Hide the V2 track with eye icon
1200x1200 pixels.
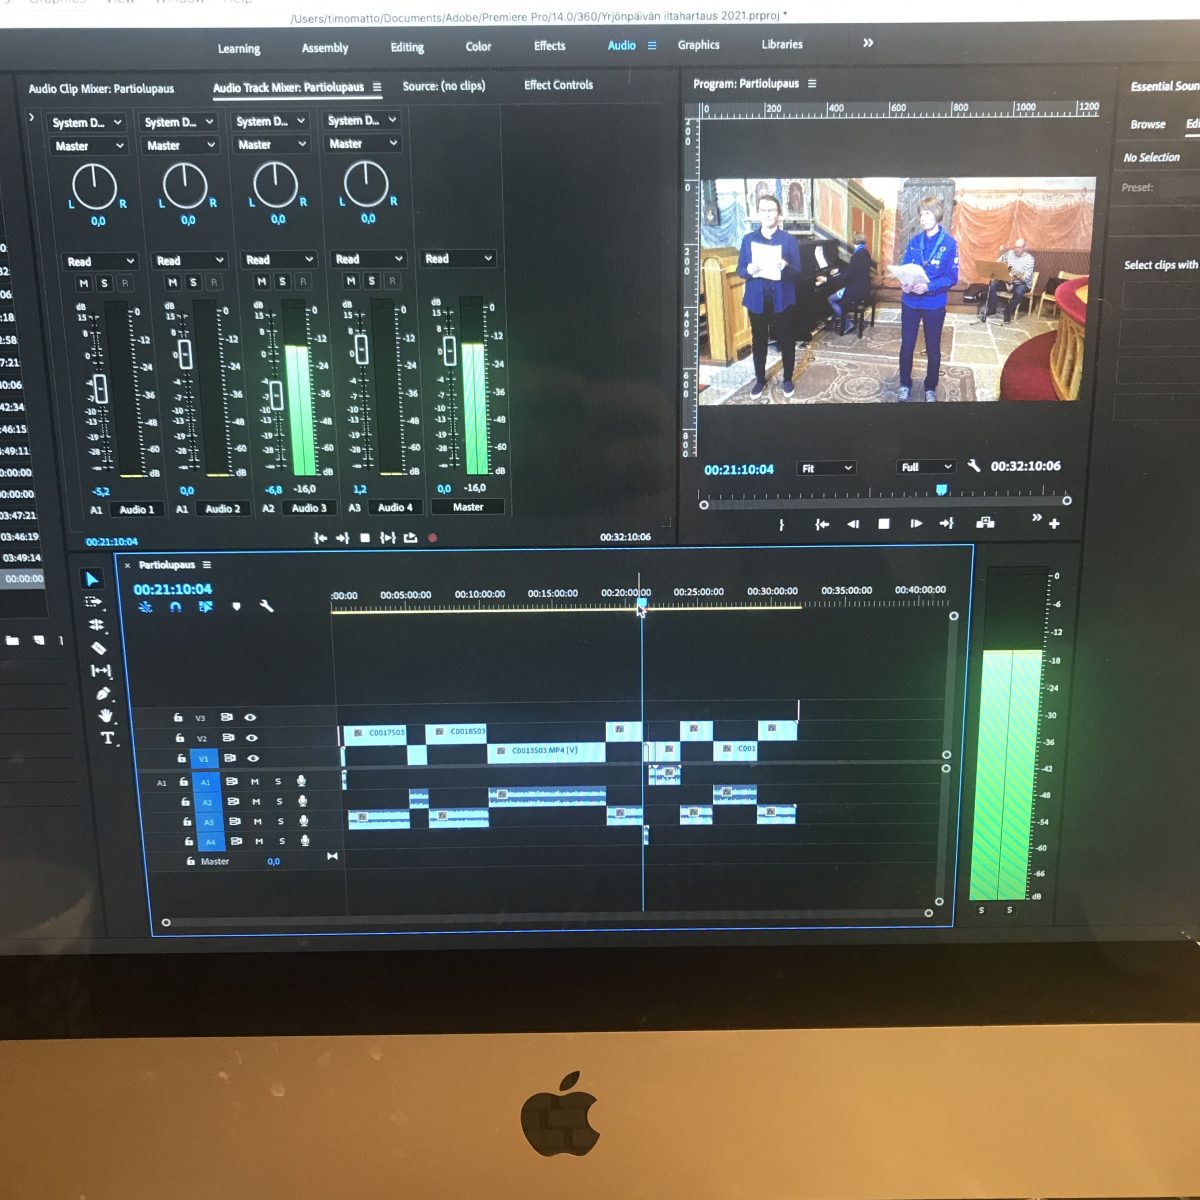252,738
